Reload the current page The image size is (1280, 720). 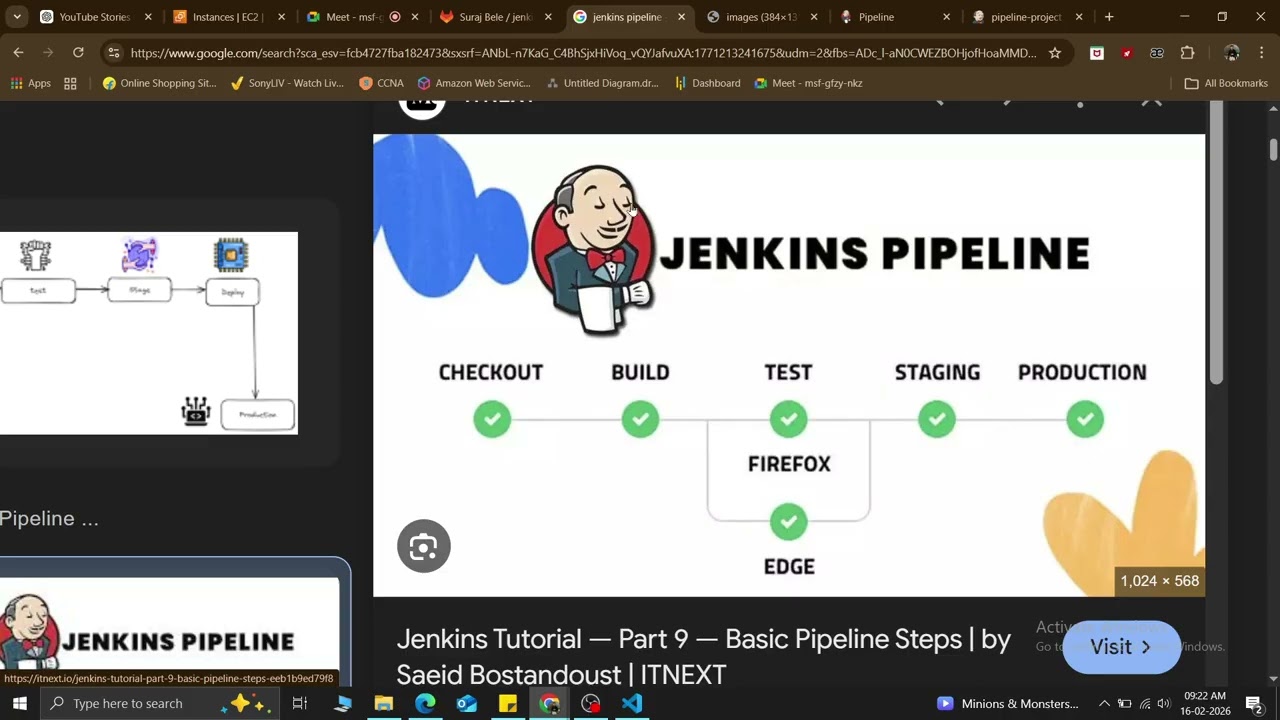(78, 53)
